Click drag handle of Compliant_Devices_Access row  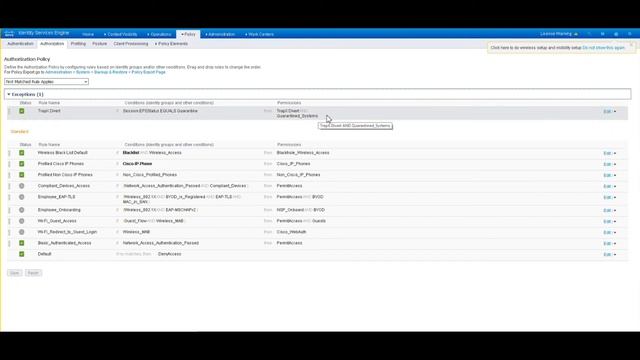tap(9, 186)
